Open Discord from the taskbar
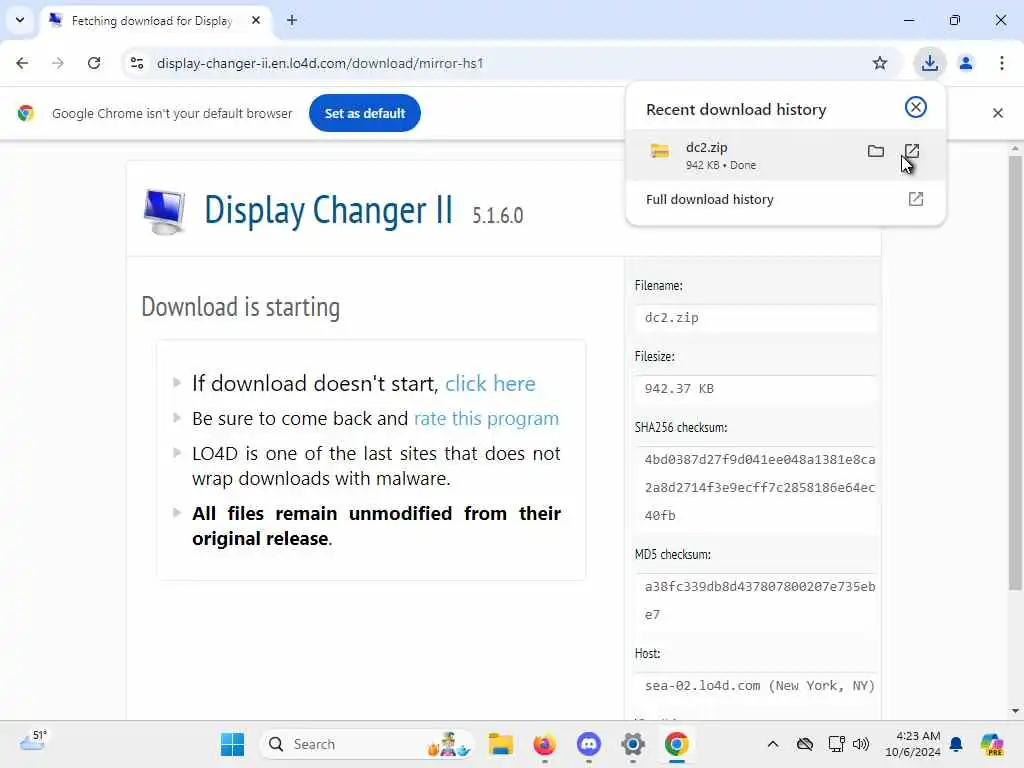Screen dimensions: 1024x768 tap(588, 744)
